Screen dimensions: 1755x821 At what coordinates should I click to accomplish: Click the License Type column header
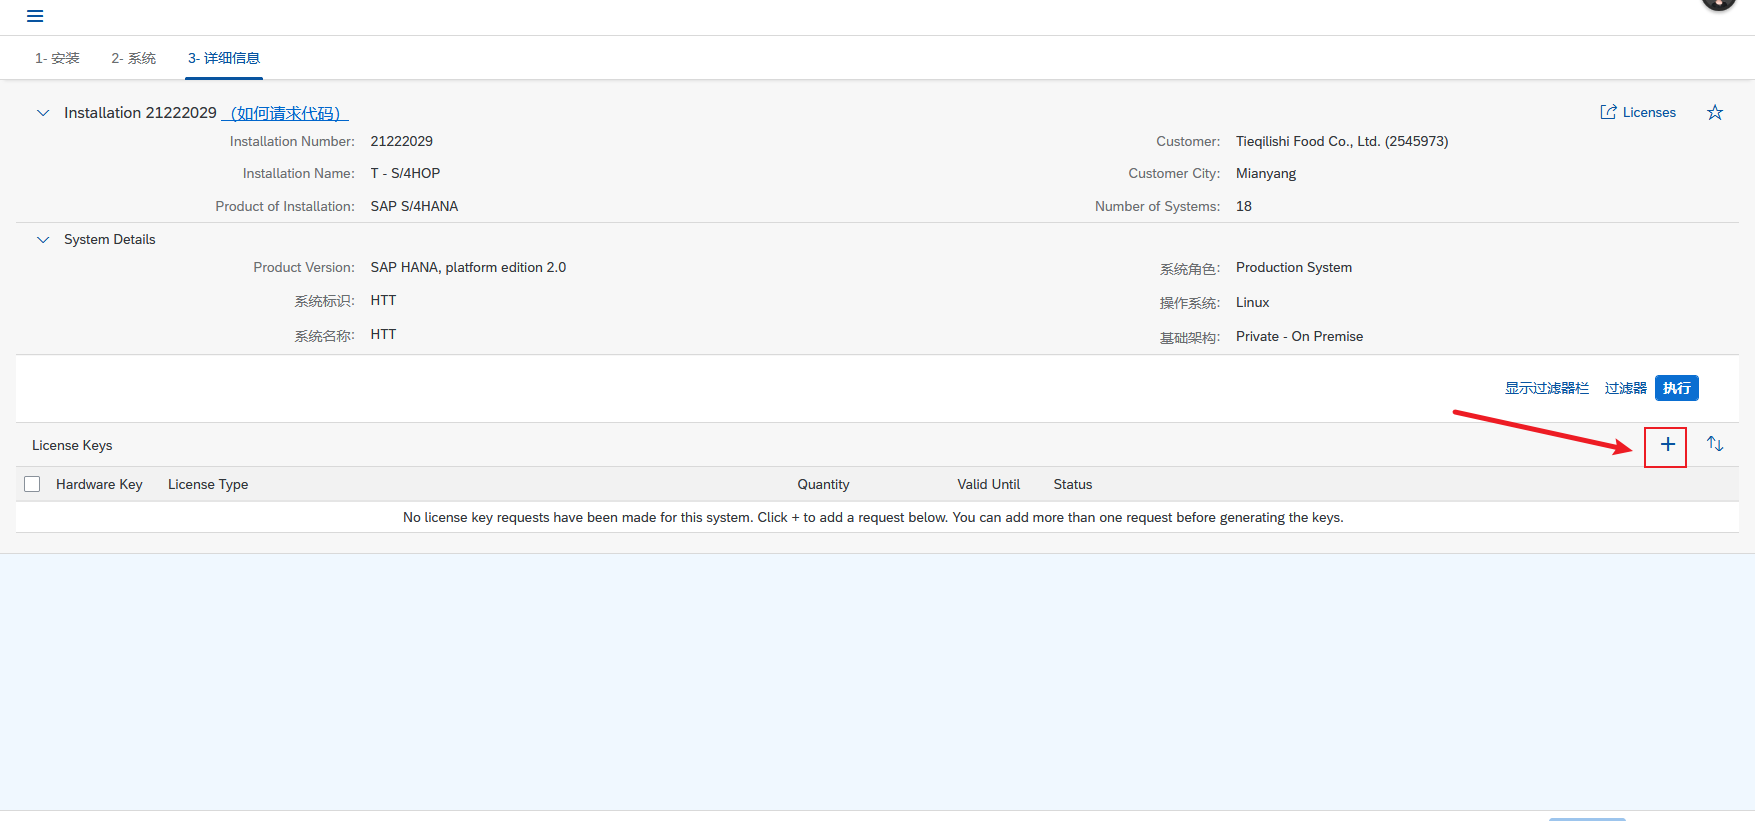pos(208,484)
